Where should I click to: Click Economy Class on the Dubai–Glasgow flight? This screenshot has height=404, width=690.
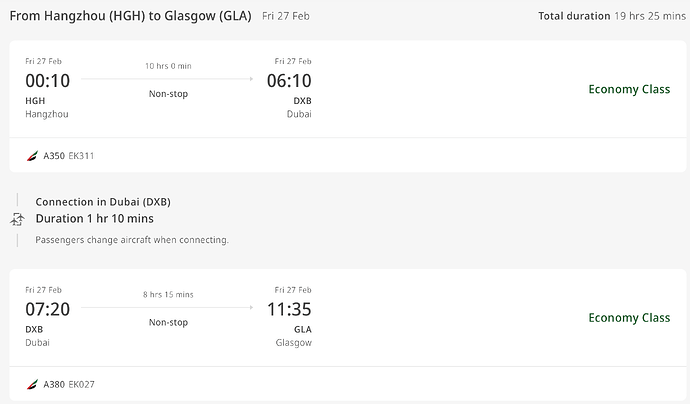click(628, 318)
